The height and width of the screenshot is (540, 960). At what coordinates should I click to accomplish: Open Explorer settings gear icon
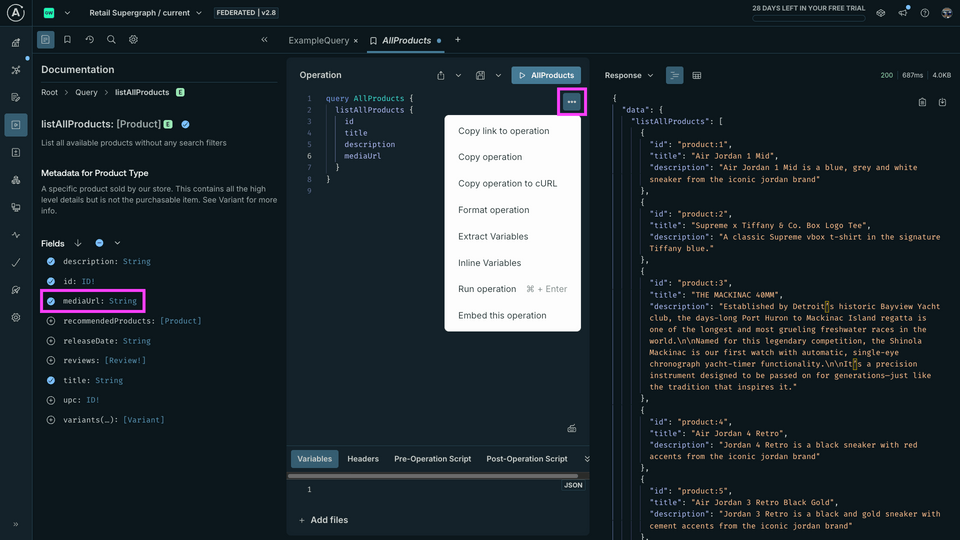coord(133,40)
